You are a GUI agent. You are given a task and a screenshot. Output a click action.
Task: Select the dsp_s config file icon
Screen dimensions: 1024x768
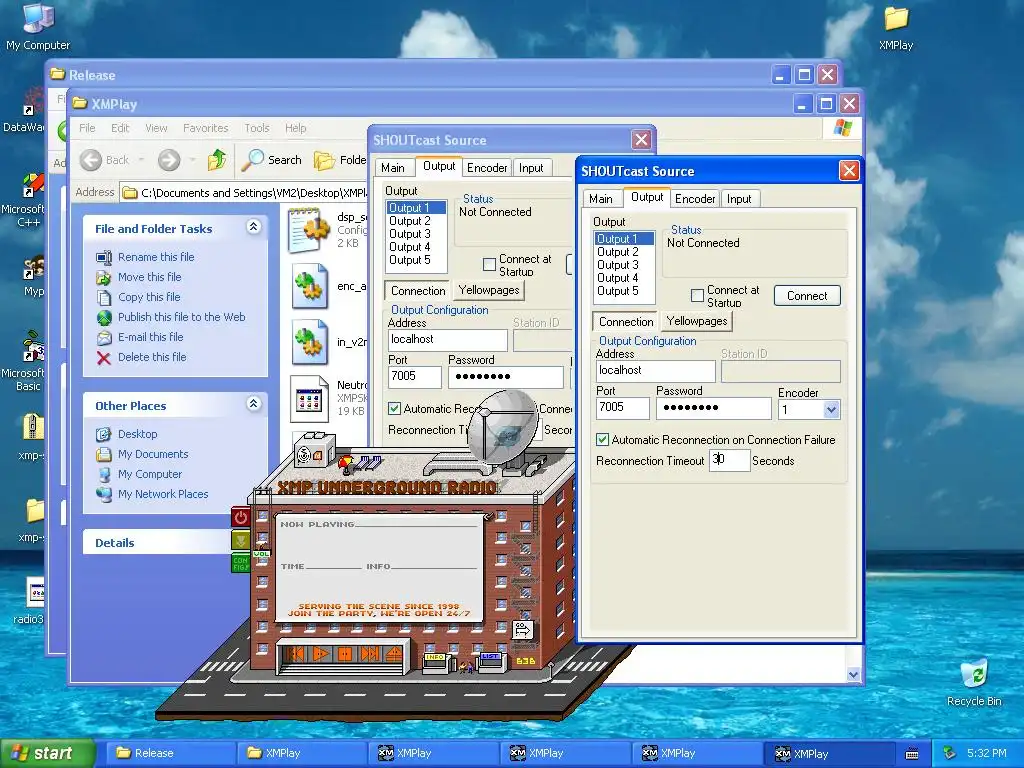[x=309, y=230]
